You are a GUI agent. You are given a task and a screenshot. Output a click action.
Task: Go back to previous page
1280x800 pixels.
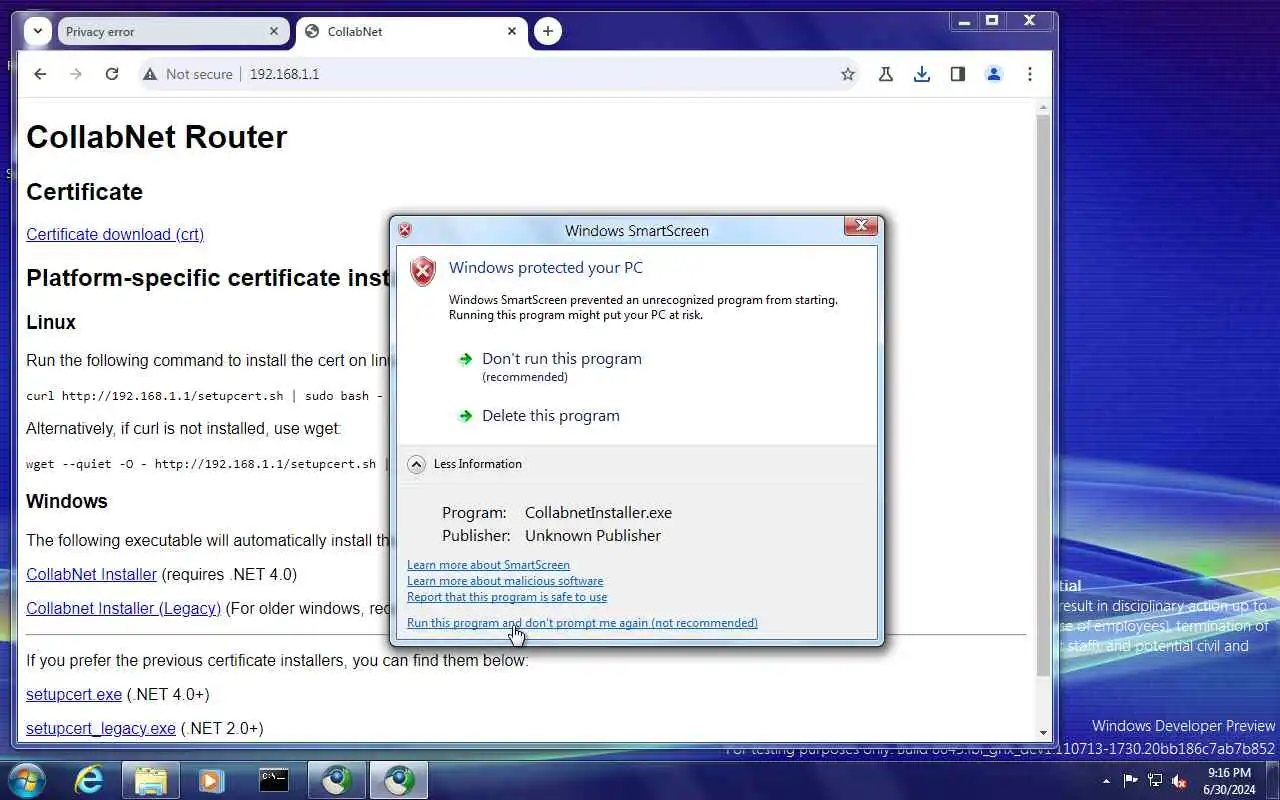coord(40,74)
